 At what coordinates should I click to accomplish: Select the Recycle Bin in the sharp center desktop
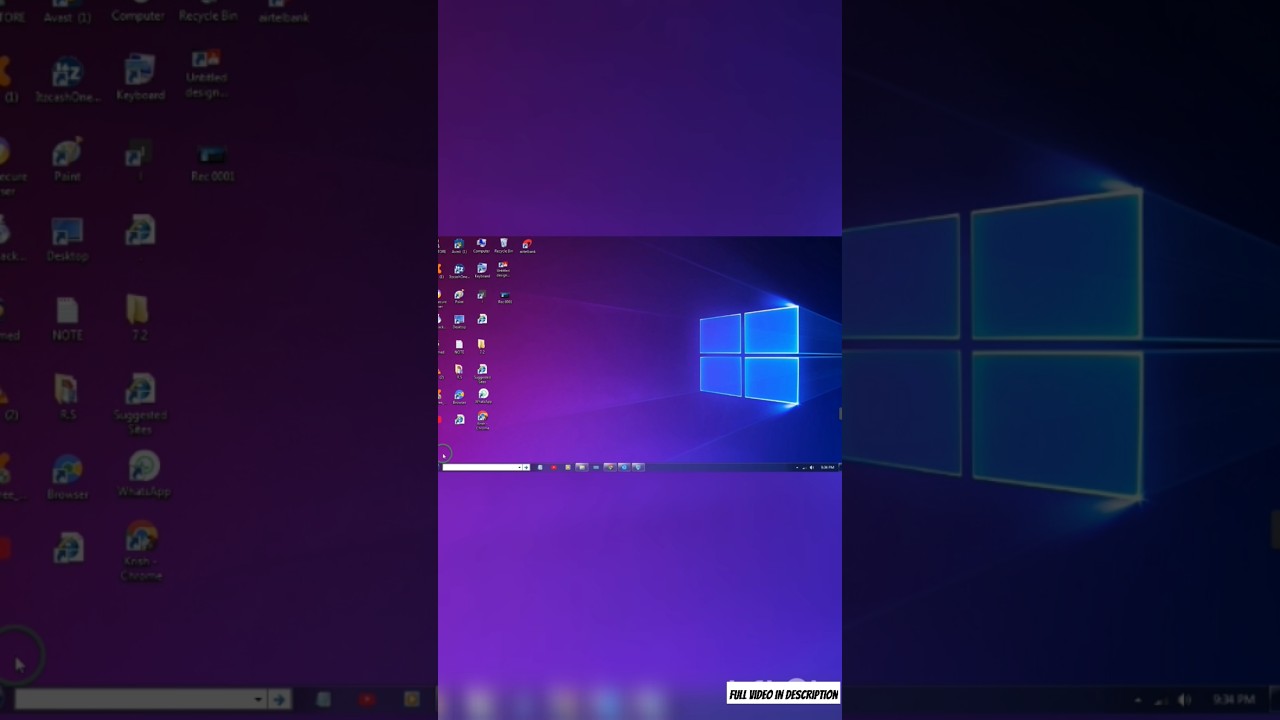click(504, 246)
